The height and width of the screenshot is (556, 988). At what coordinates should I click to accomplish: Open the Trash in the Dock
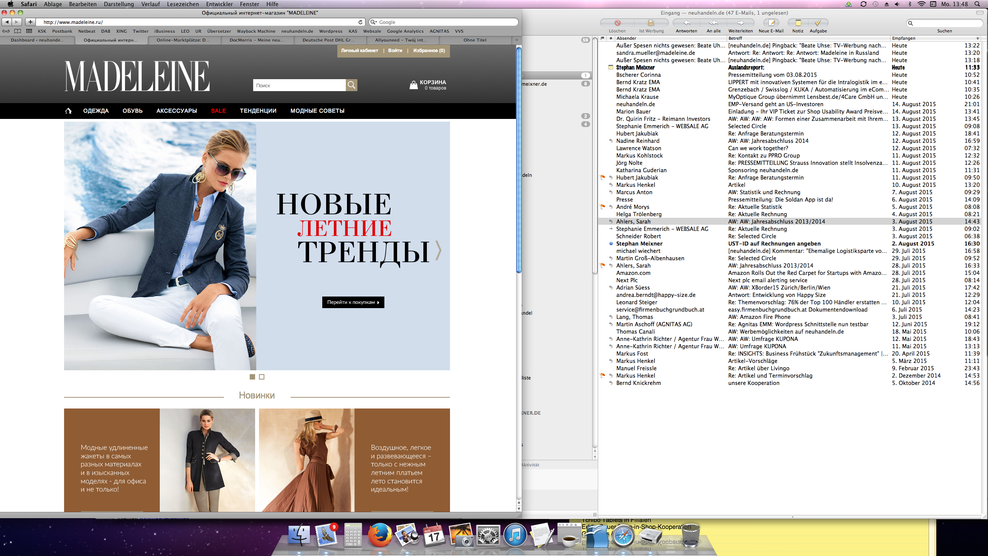pyautogui.click(x=691, y=535)
